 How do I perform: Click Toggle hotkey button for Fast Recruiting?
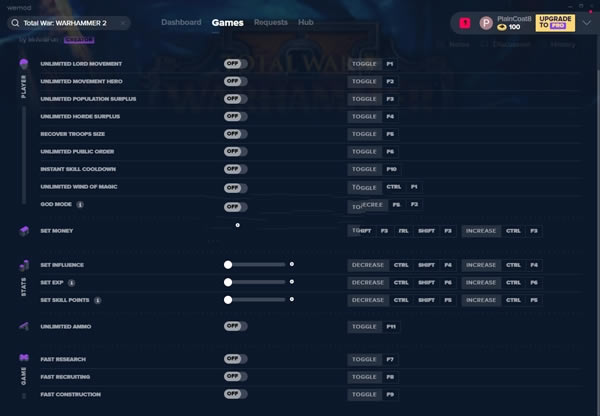tap(364, 377)
